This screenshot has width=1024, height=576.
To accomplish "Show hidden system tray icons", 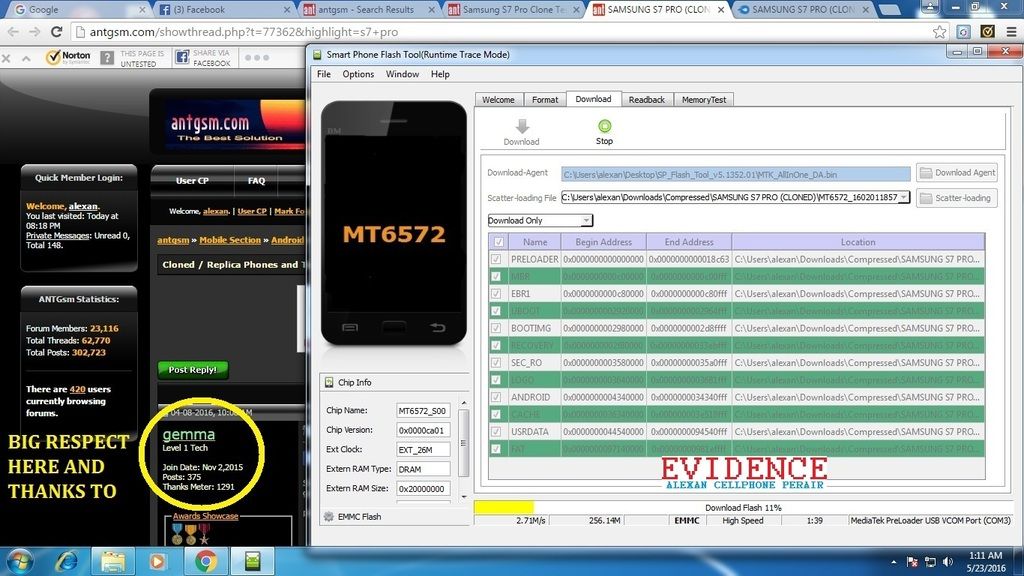I will (893, 562).
